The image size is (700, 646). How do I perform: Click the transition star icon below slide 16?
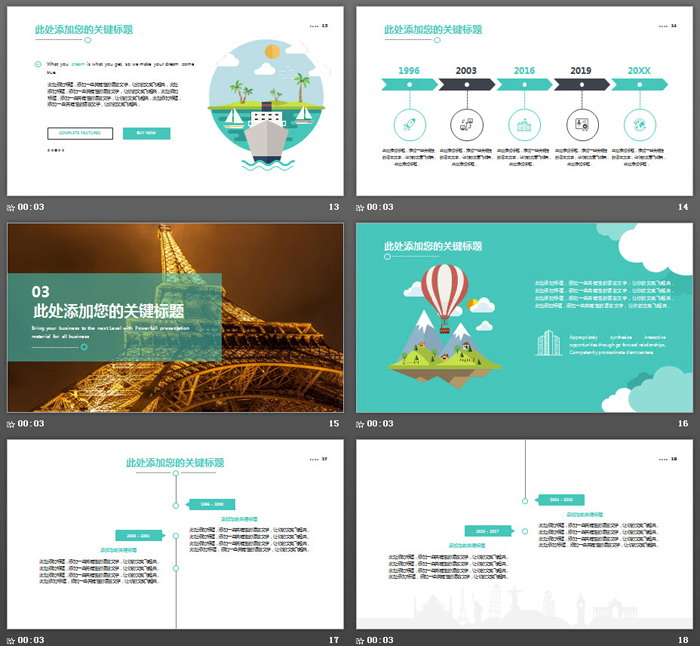360,424
